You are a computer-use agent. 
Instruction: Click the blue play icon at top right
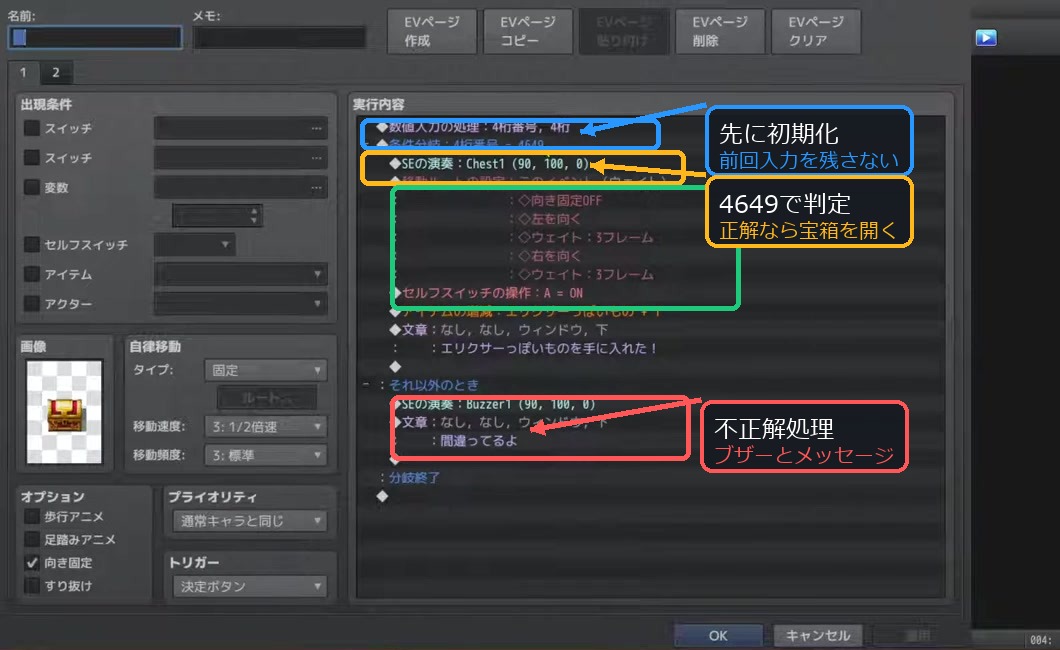(986, 38)
